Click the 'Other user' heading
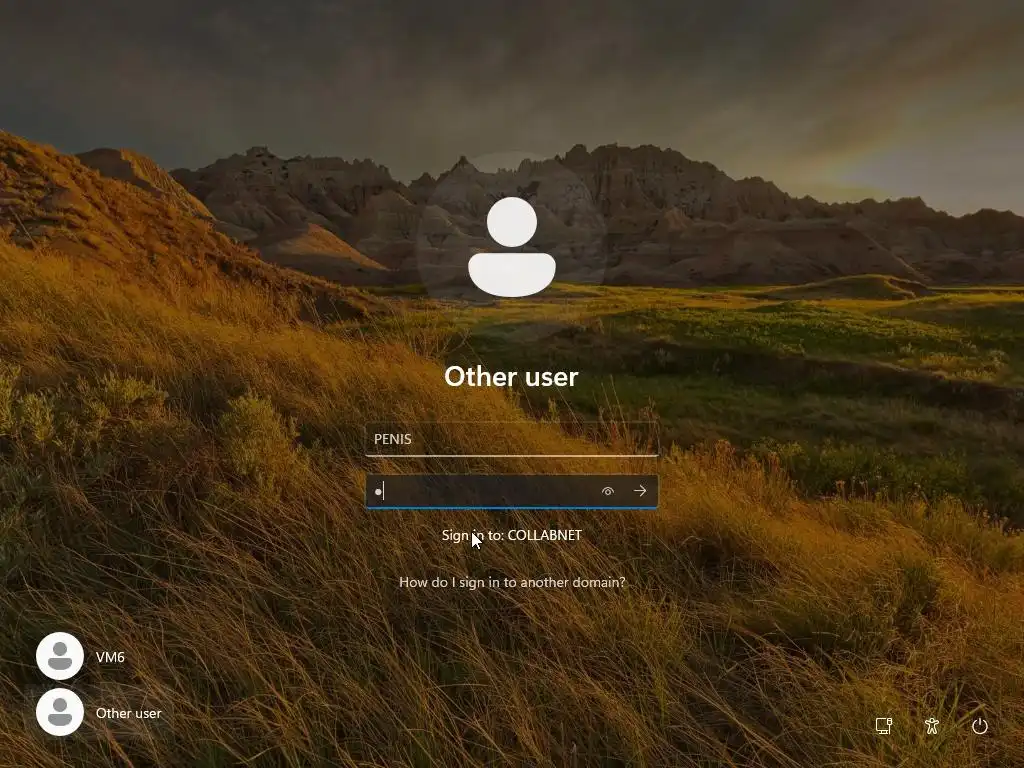The image size is (1024, 768). click(x=511, y=377)
